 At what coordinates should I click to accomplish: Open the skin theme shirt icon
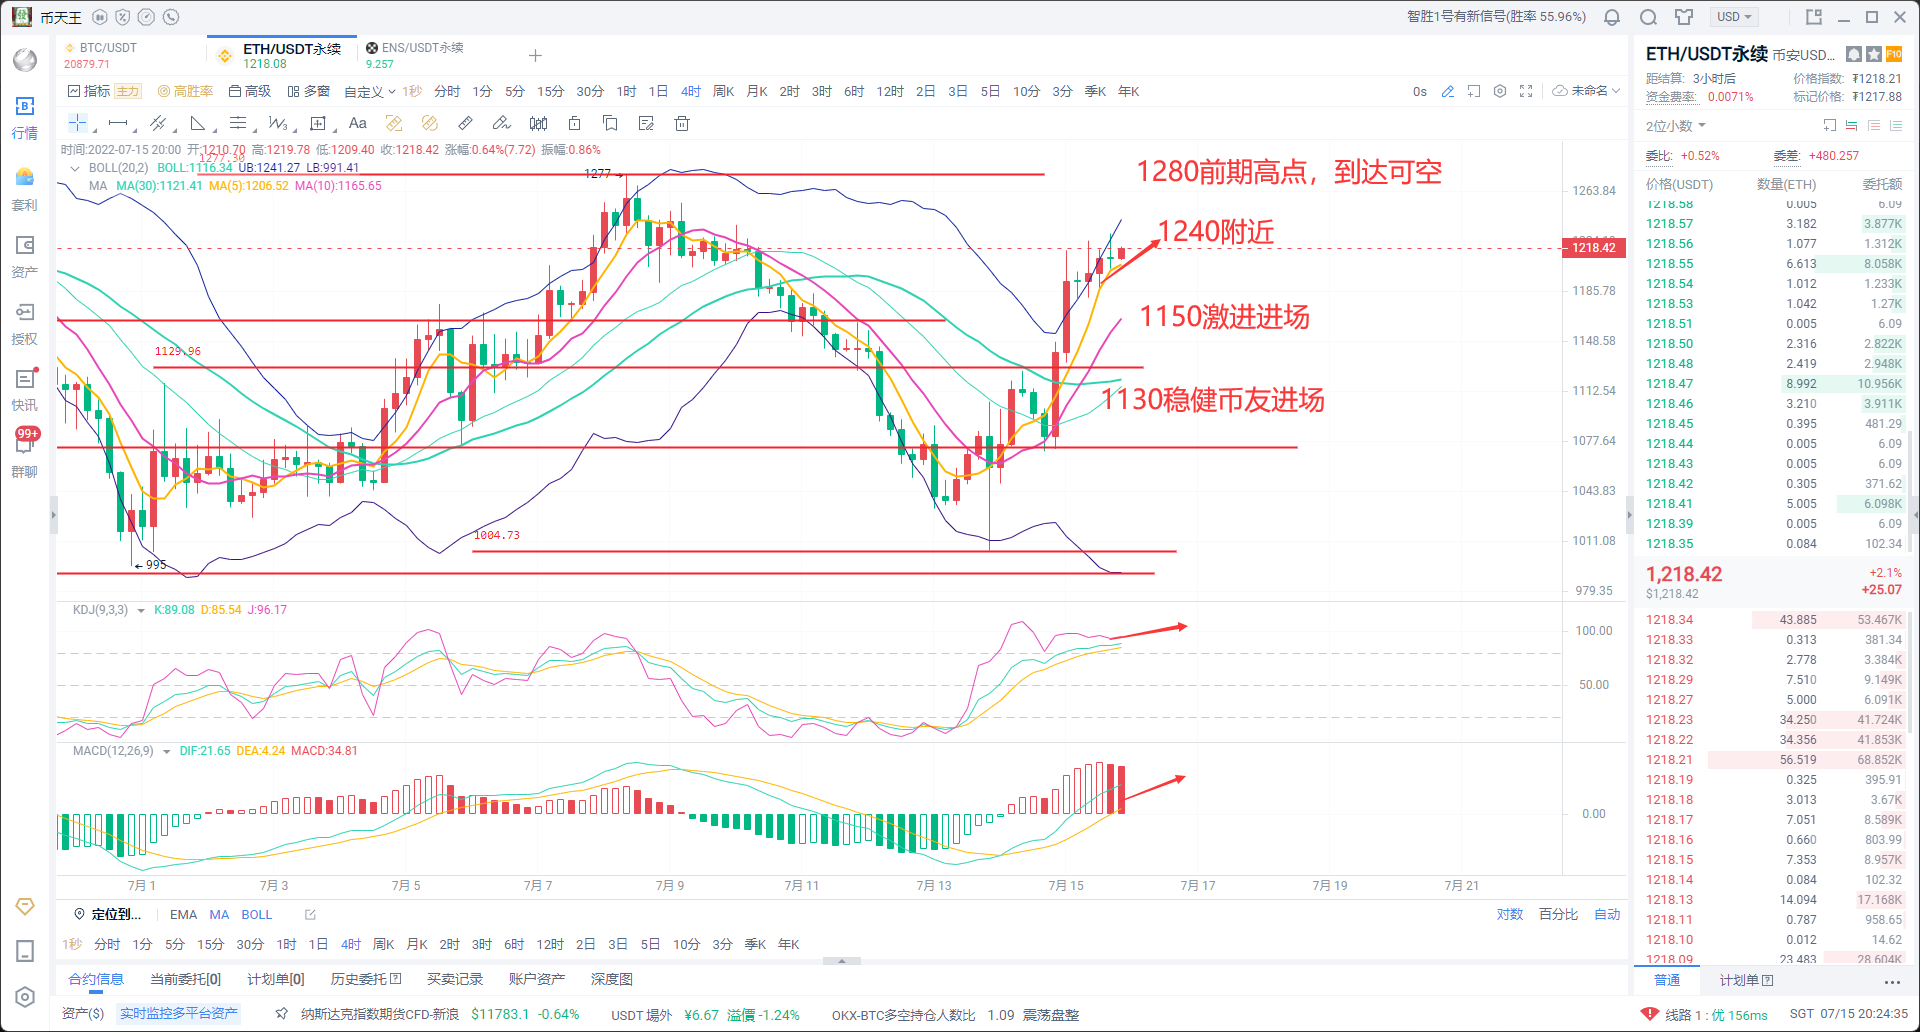(1684, 17)
